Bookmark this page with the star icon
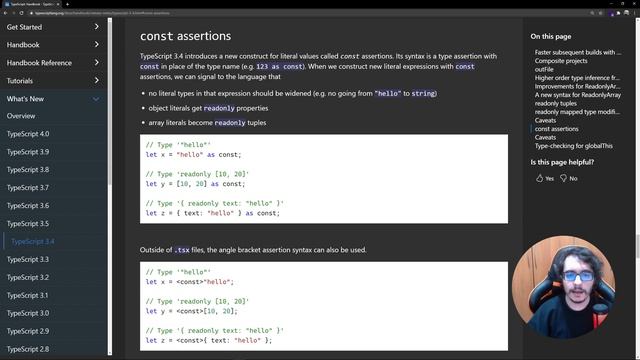Viewport: 640px width, 360px height. tap(600, 13)
